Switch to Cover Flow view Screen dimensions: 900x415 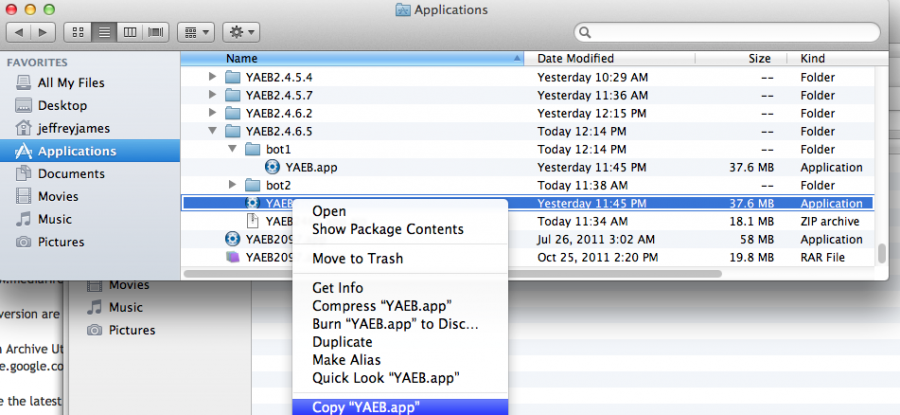coord(156,32)
